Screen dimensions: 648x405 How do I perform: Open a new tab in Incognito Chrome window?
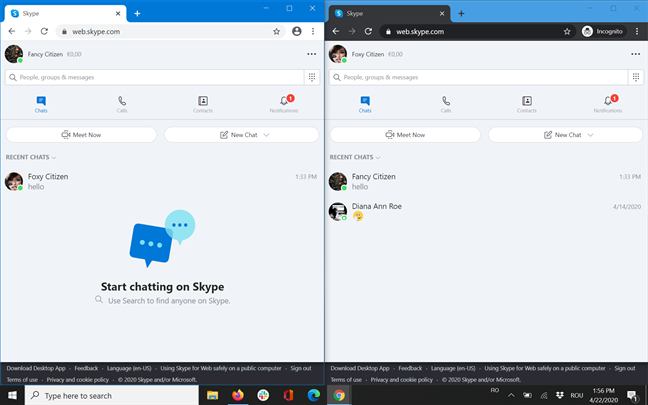461,14
